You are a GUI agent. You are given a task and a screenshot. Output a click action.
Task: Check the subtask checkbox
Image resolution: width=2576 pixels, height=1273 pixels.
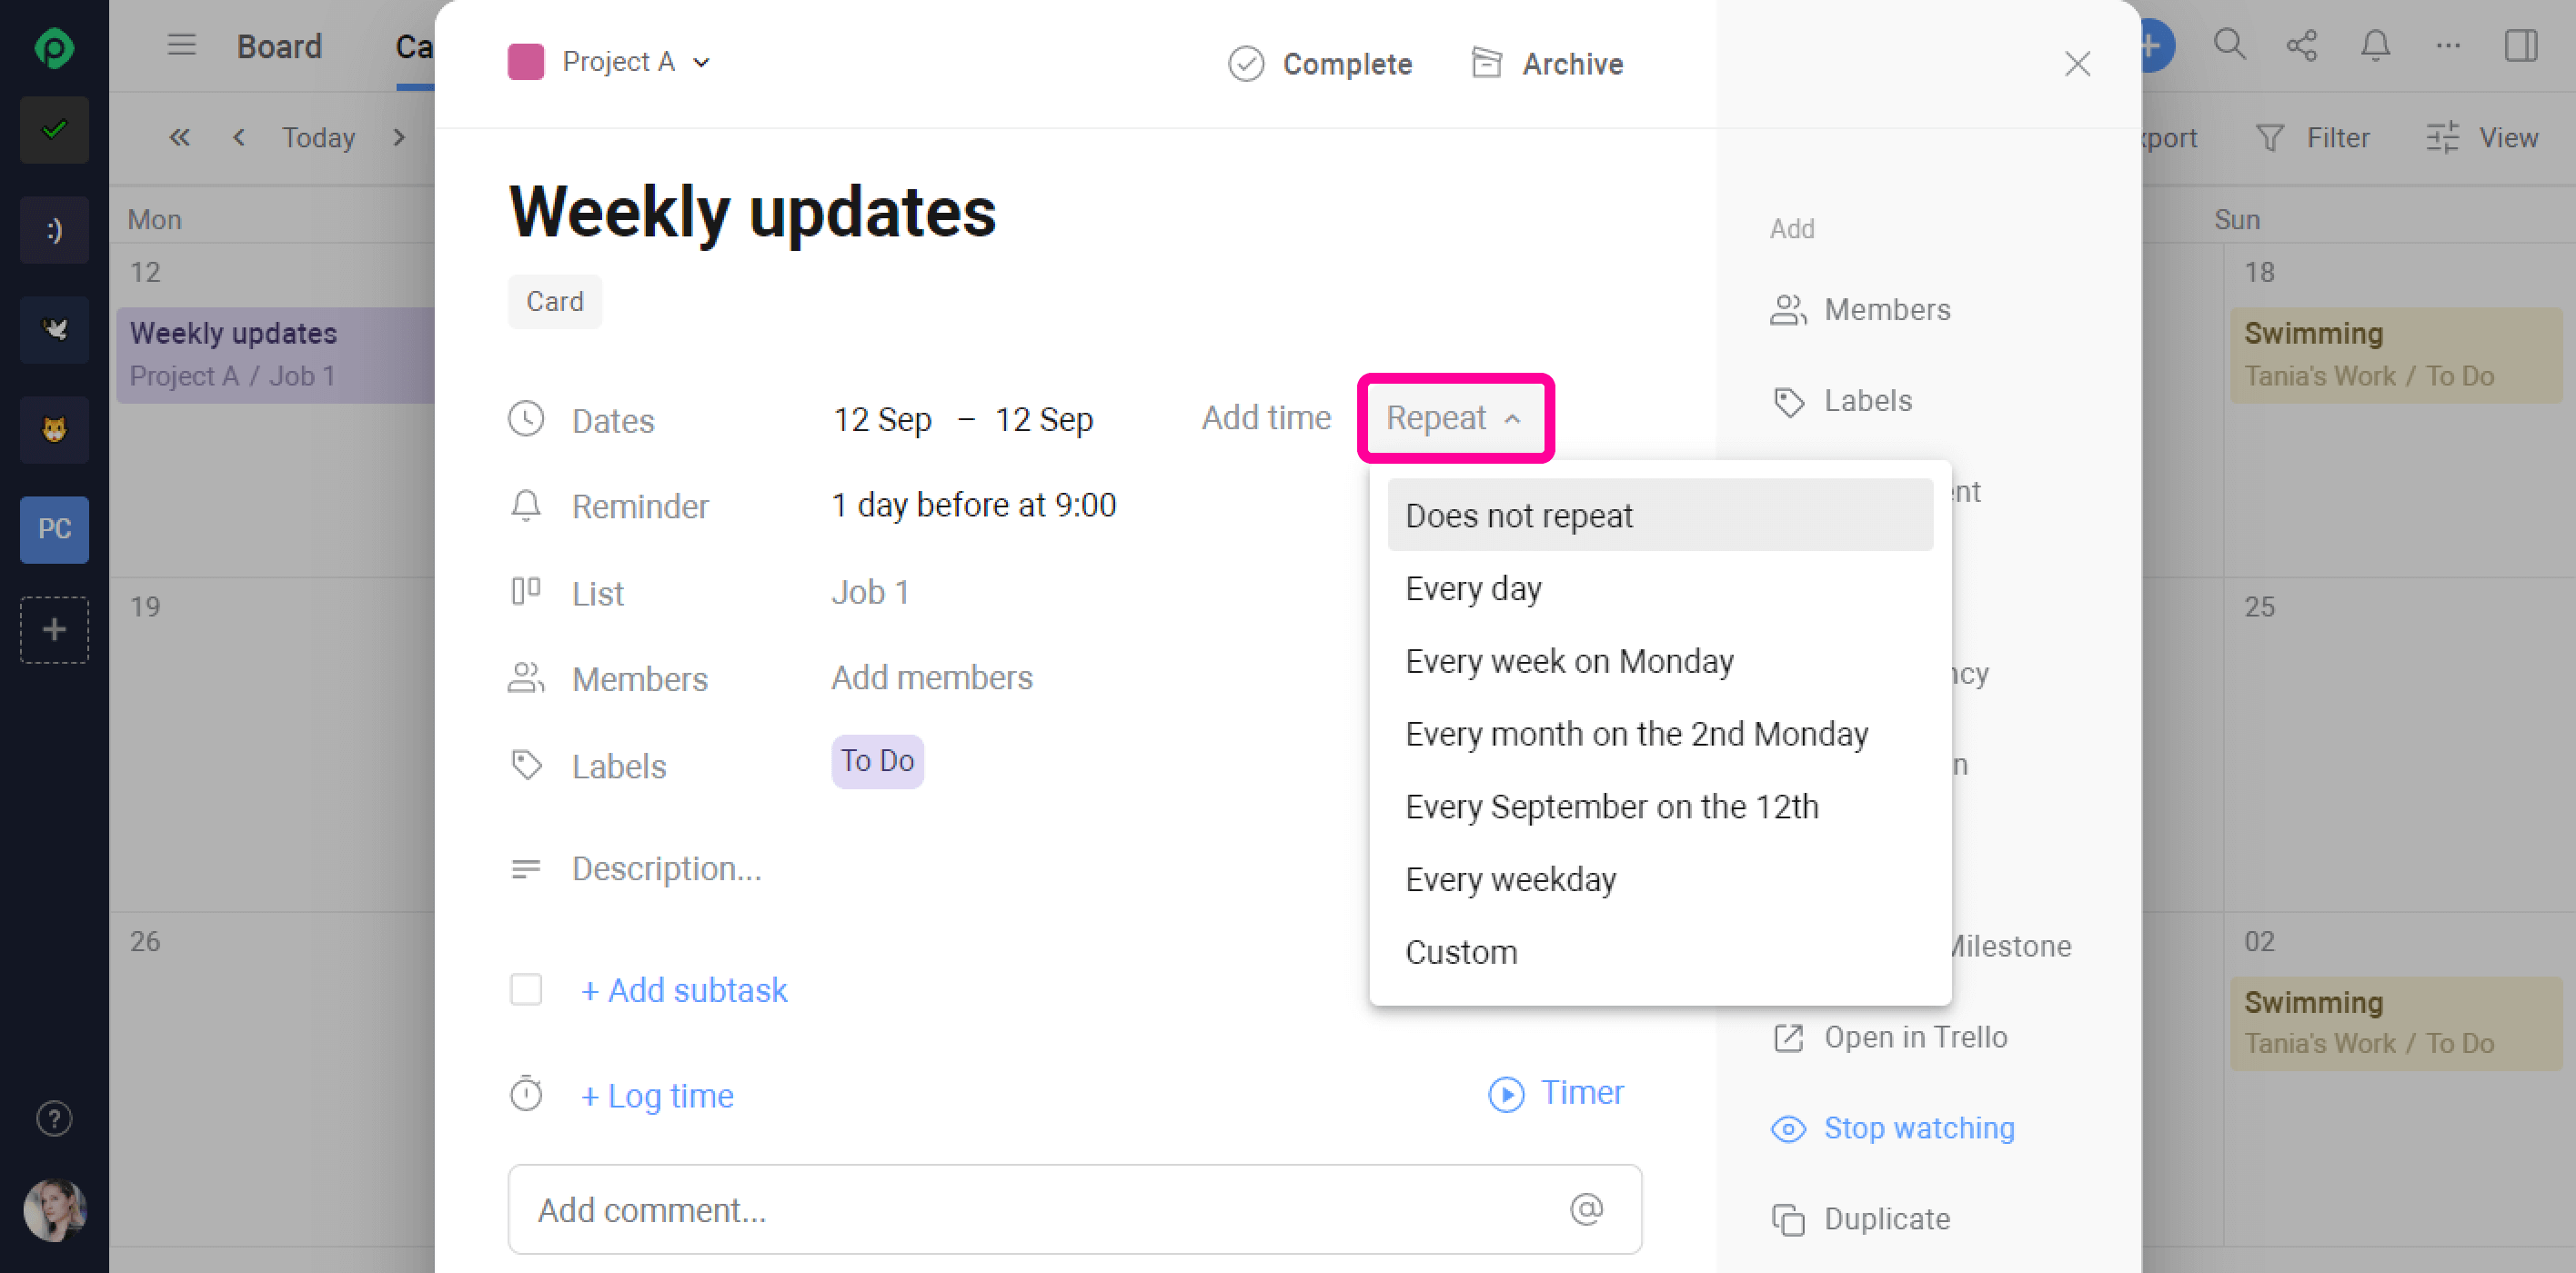tap(526, 989)
